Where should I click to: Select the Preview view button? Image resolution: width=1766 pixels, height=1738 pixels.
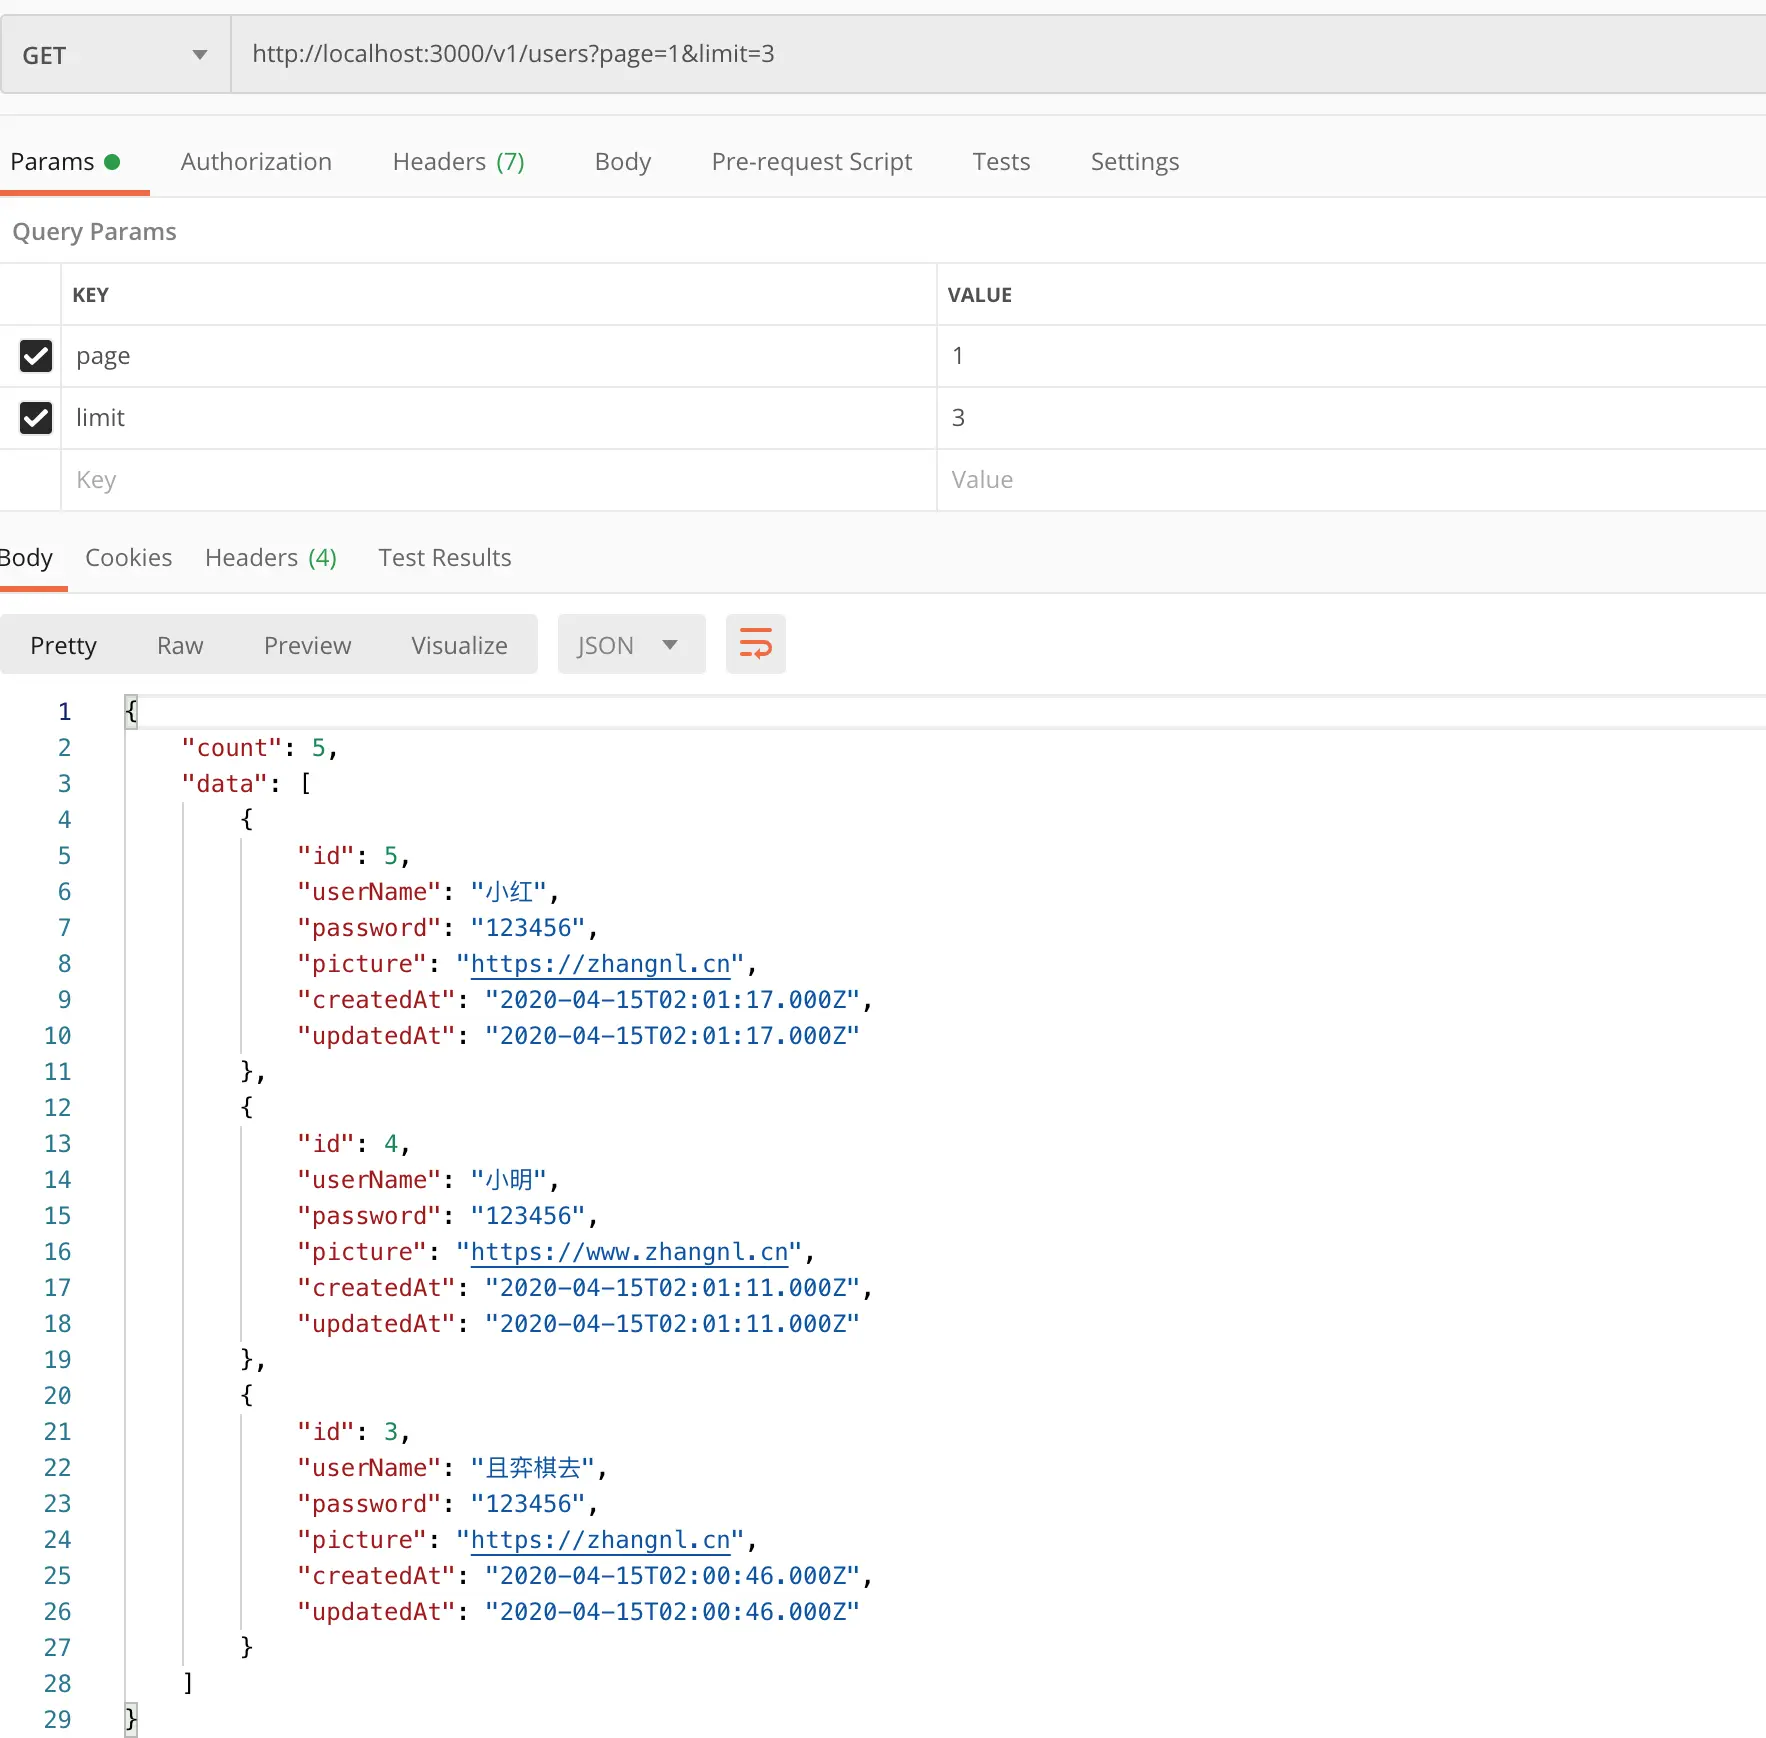[308, 645]
